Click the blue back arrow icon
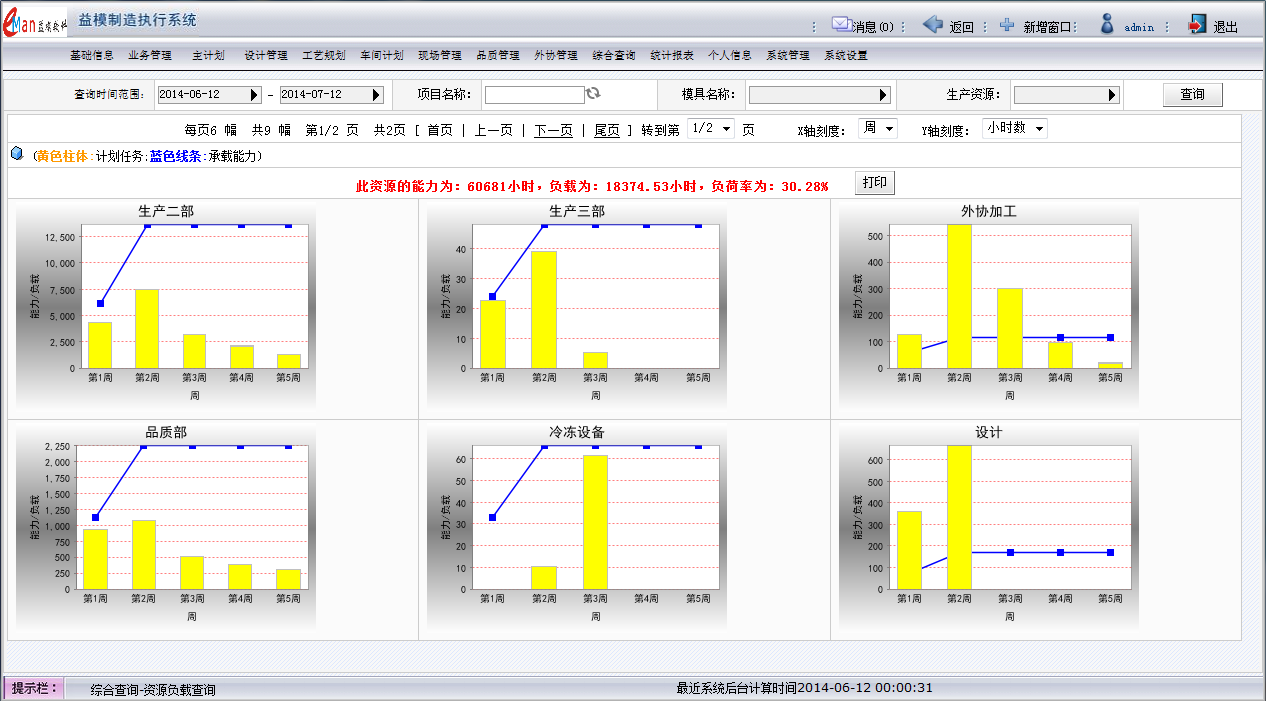The image size is (1266, 701). (932, 25)
